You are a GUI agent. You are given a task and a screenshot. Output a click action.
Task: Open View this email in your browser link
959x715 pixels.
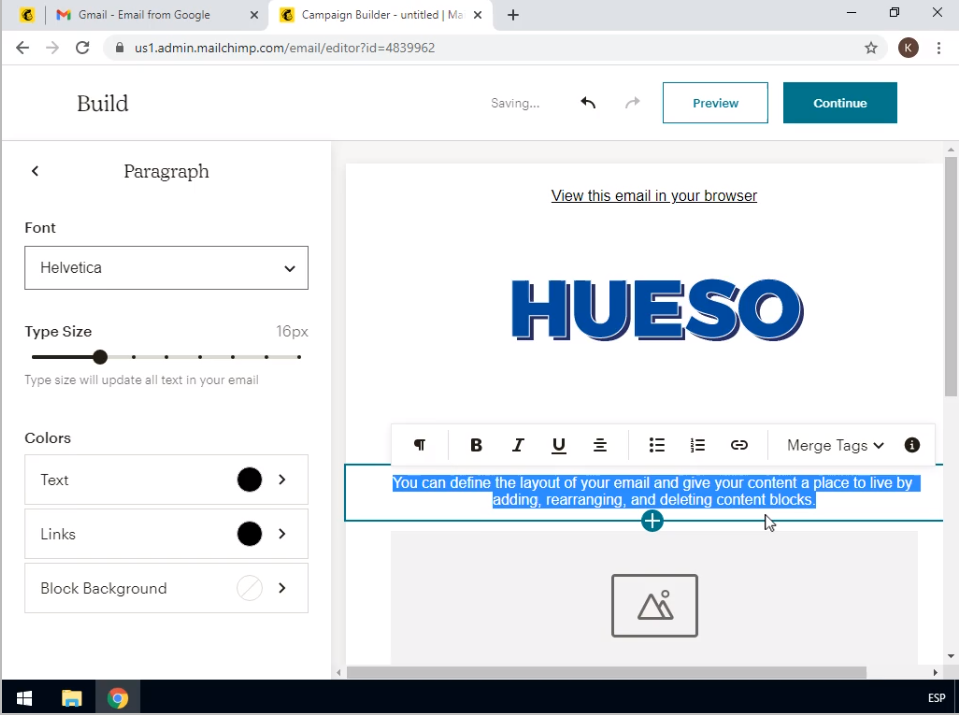pos(654,196)
